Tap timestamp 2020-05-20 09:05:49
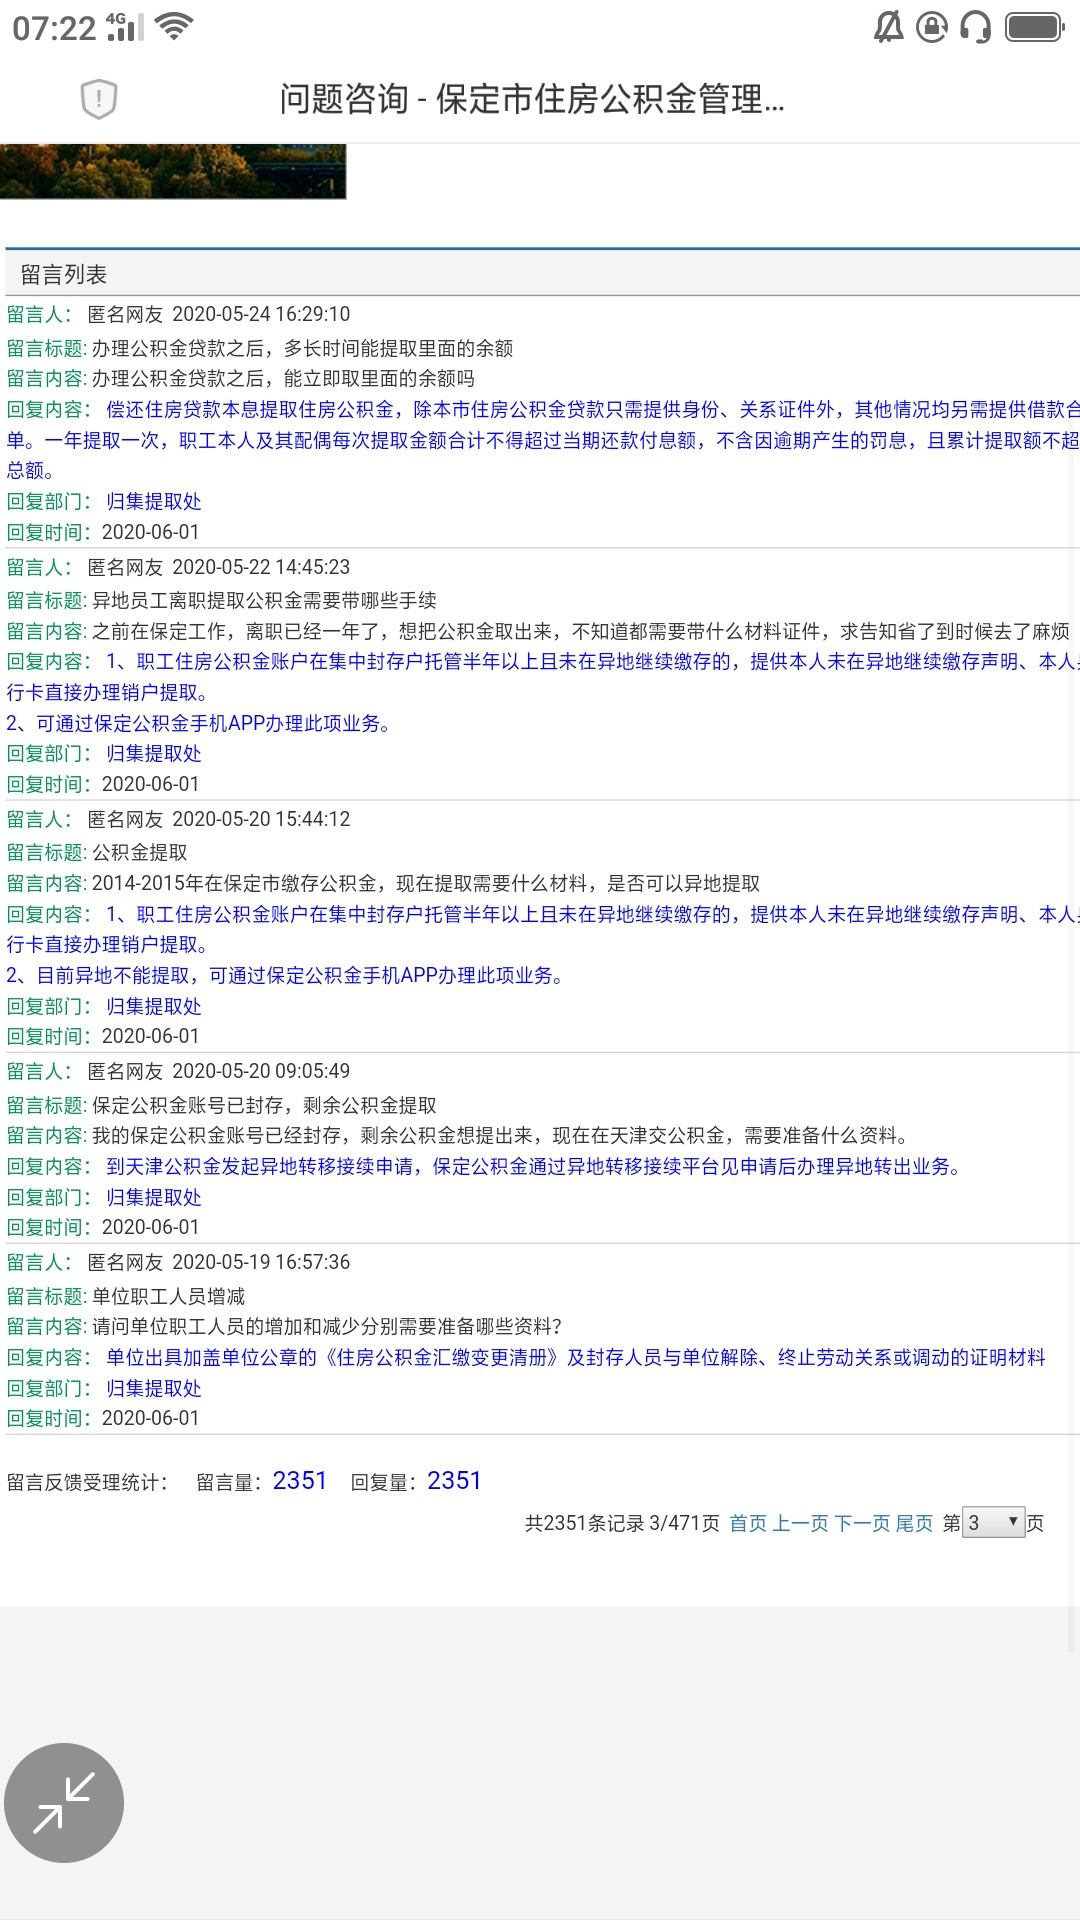 pos(261,1071)
